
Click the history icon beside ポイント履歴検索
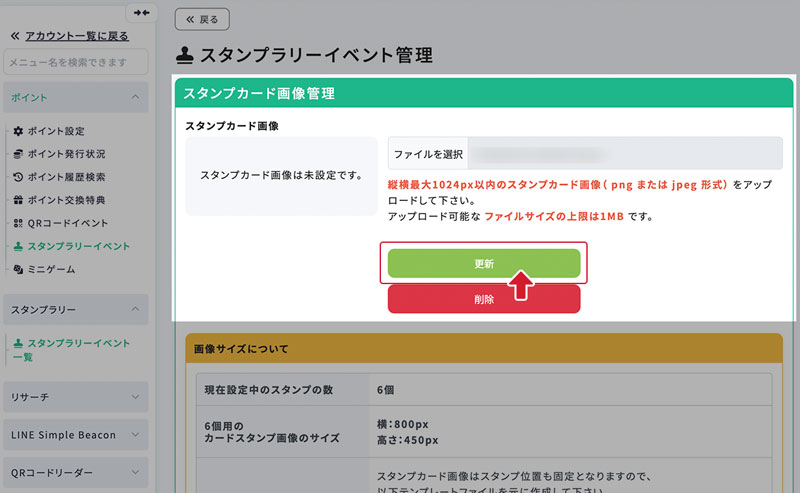(18, 177)
